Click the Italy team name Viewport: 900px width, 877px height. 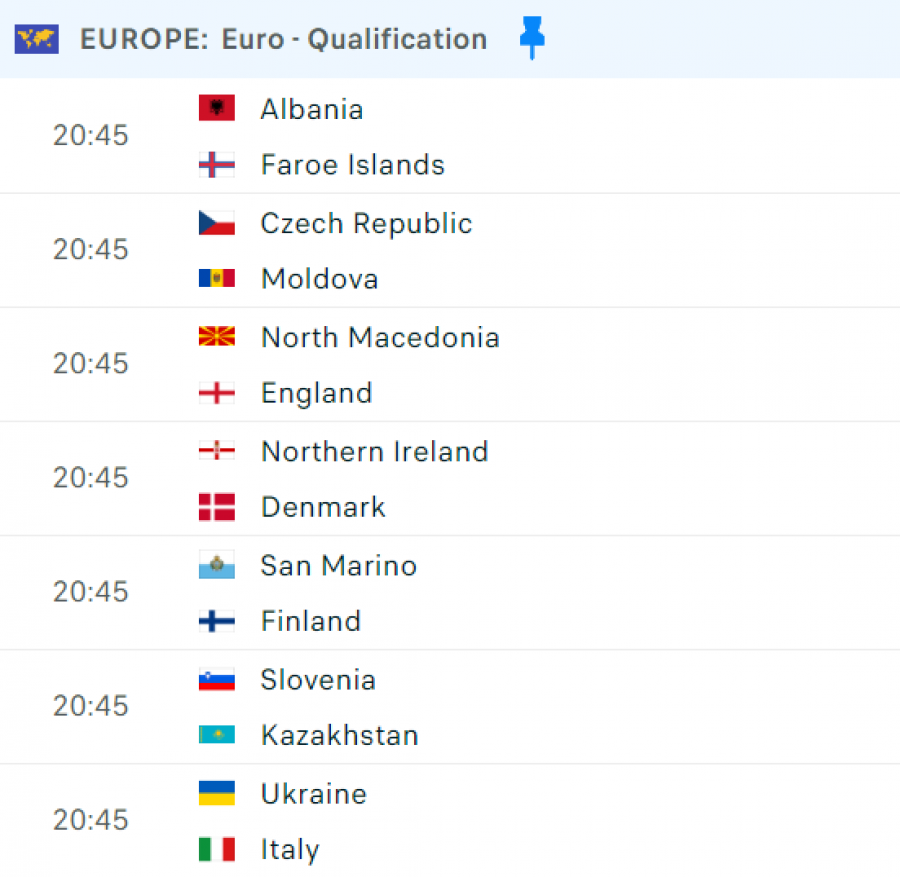(290, 849)
